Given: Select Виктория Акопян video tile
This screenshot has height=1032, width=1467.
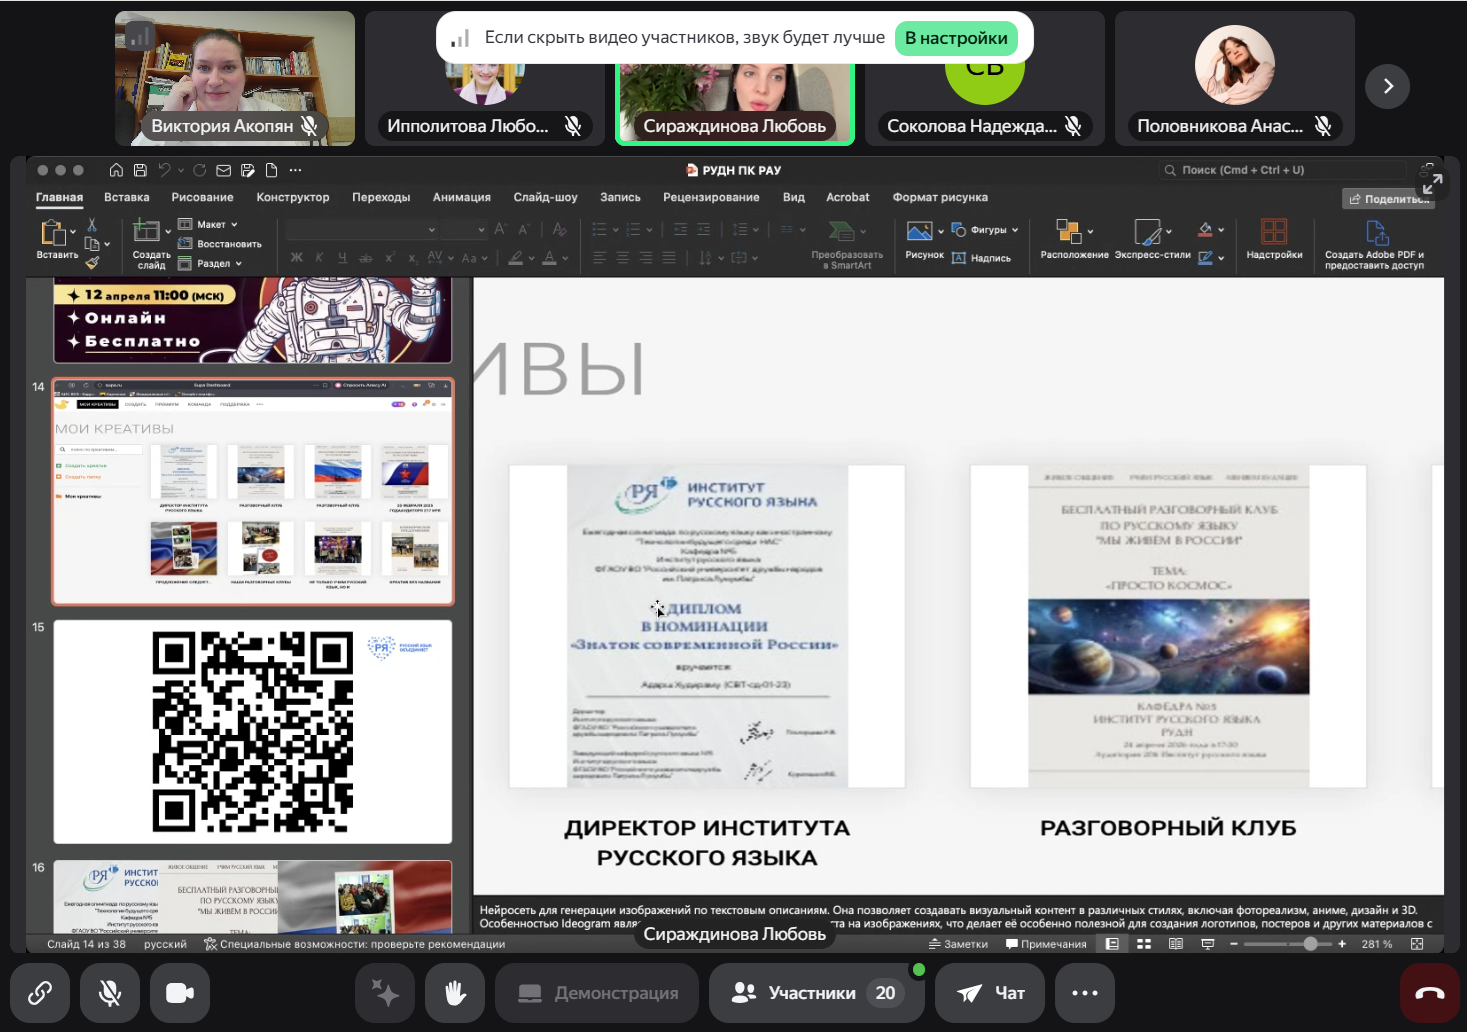Looking at the screenshot, I should [235, 78].
